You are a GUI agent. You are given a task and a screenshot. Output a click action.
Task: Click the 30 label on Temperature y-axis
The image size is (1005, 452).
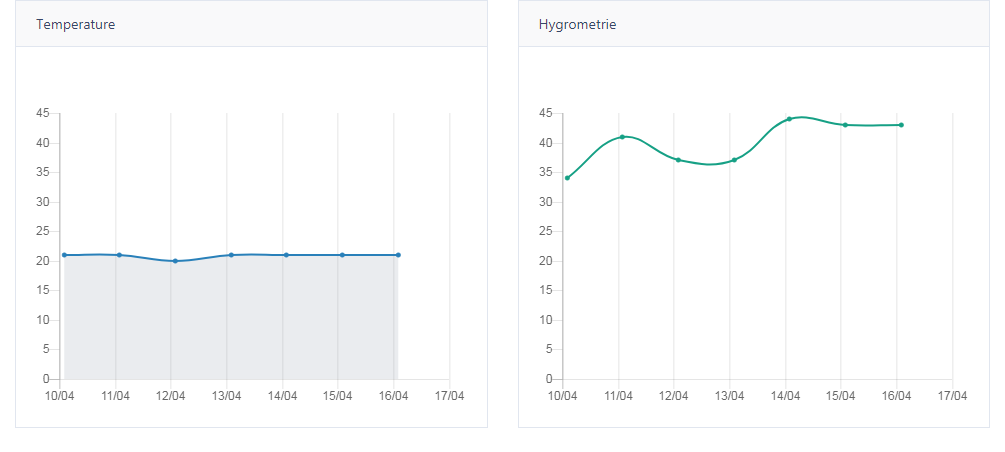coord(43,202)
